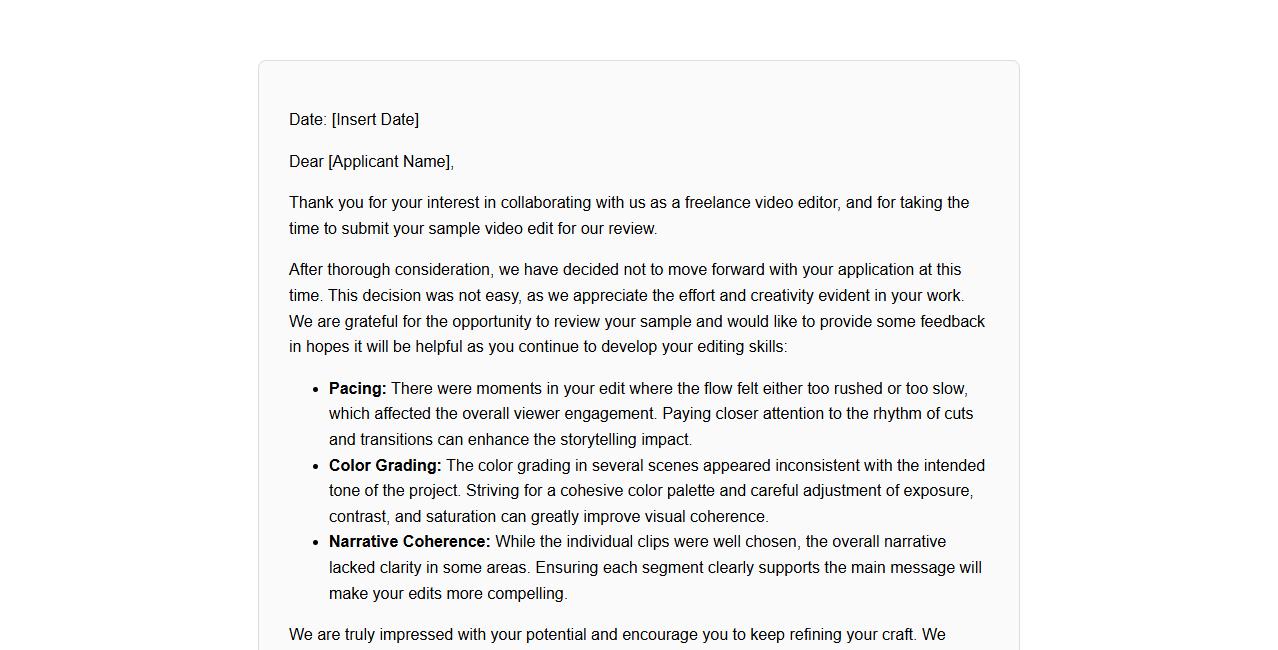Click the bold 'Color Grading:' heading
The image size is (1278, 650).
tap(385, 466)
